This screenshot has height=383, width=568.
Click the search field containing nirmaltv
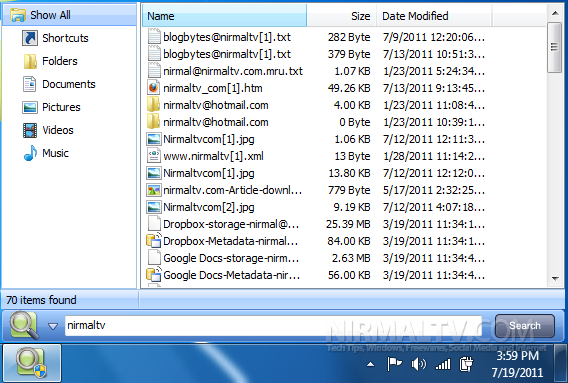[x=273, y=325]
